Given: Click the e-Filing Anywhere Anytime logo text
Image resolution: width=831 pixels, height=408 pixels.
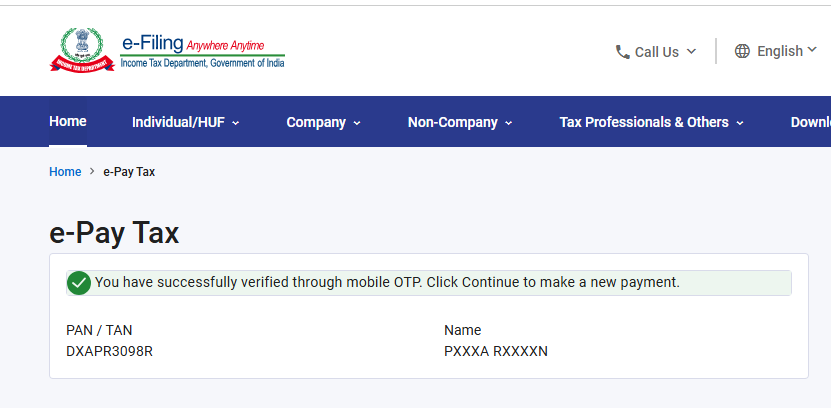Looking at the screenshot, I should tap(202, 50).
